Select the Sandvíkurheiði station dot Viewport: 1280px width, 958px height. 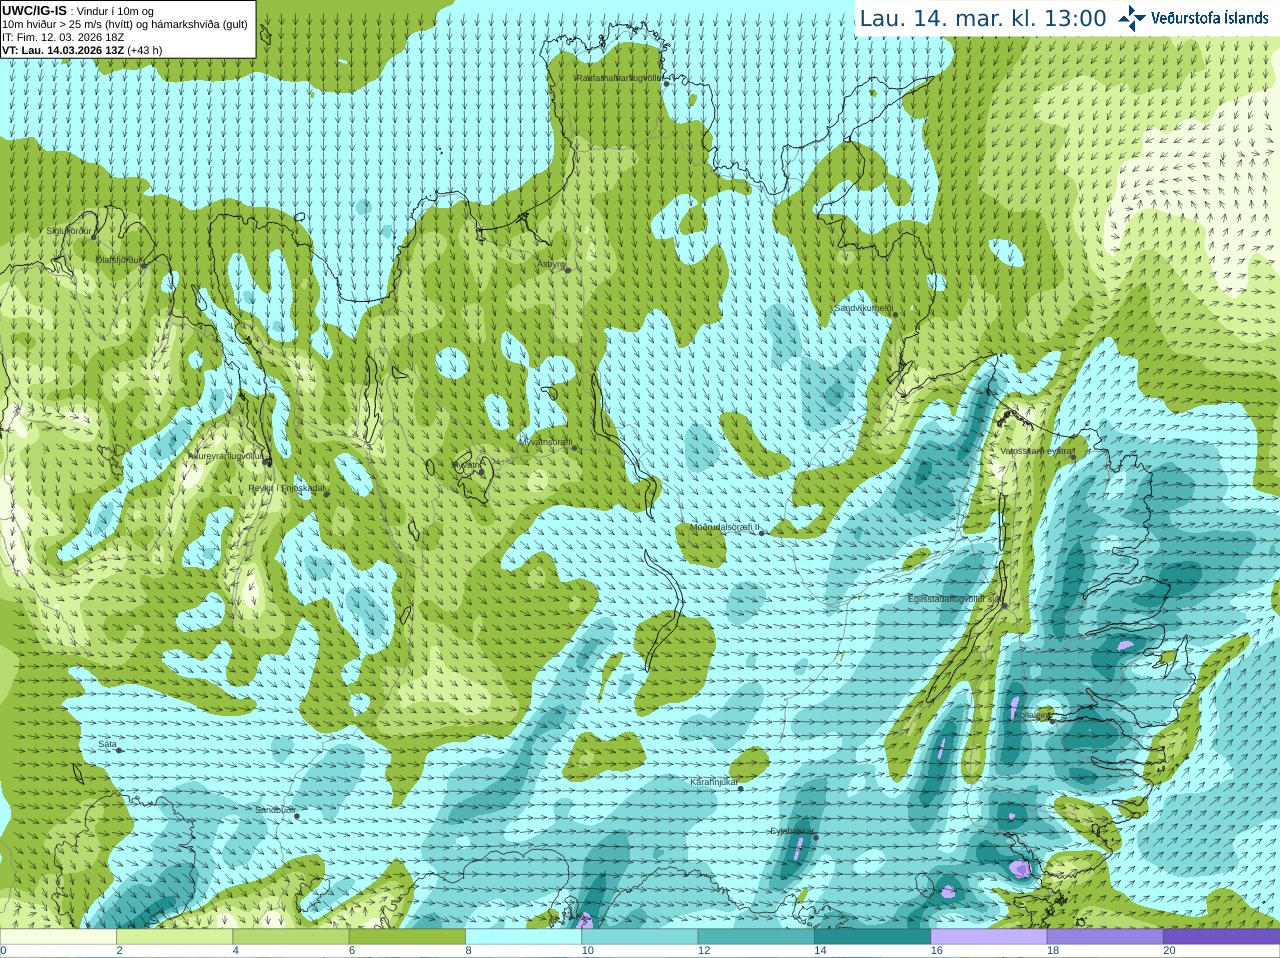895,314
